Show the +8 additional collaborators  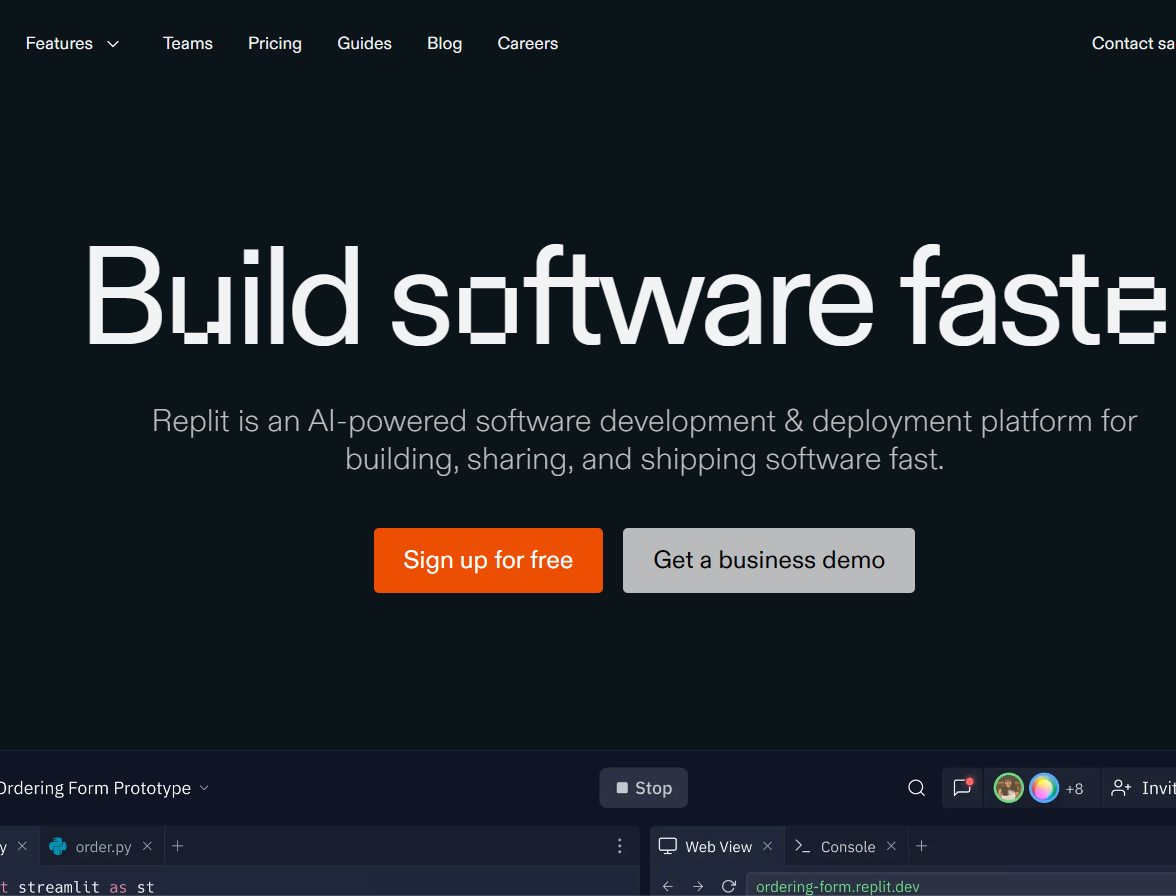click(1074, 788)
